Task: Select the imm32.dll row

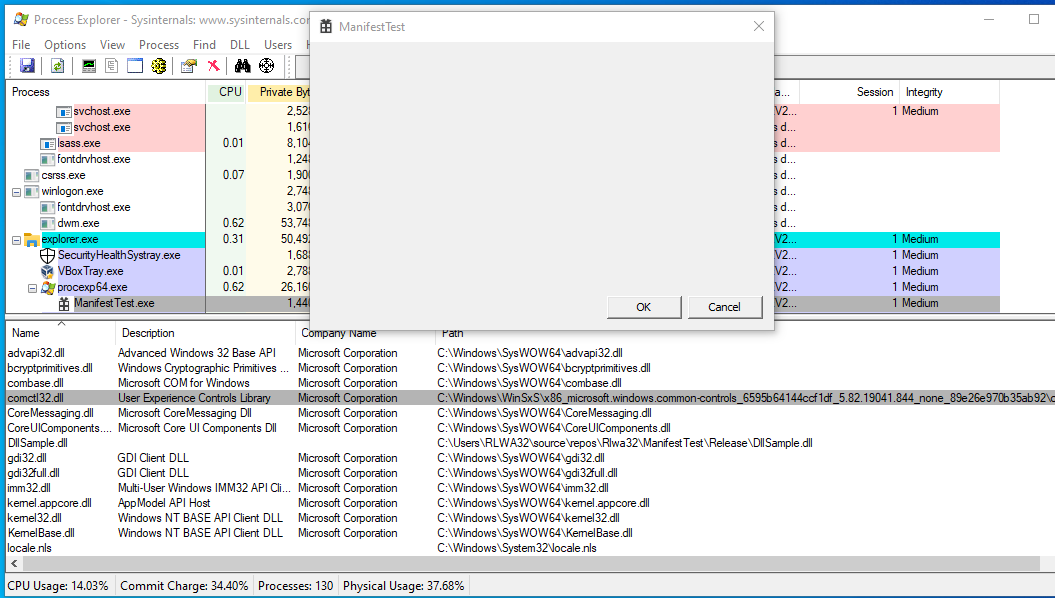Action: tap(530, 488)
